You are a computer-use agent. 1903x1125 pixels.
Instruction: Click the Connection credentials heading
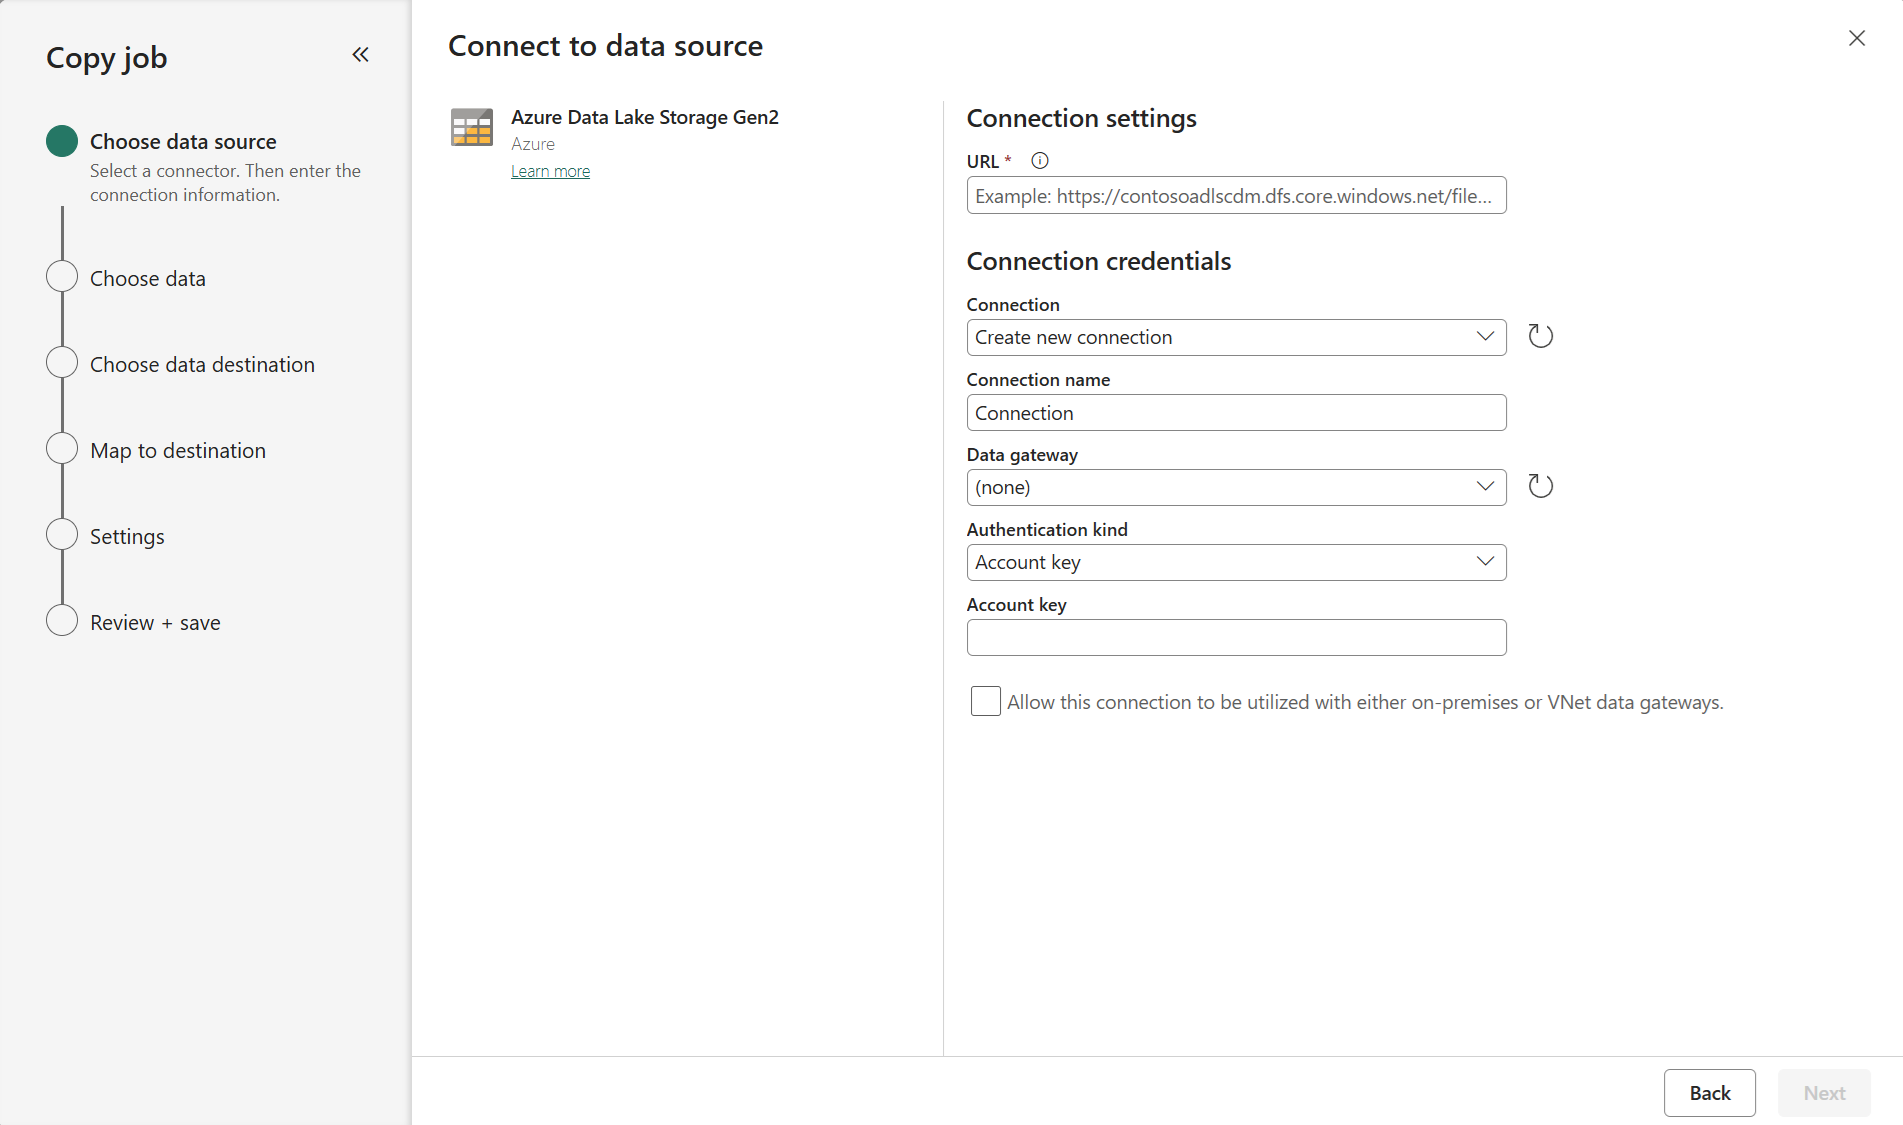click(x=1098, y=261)
